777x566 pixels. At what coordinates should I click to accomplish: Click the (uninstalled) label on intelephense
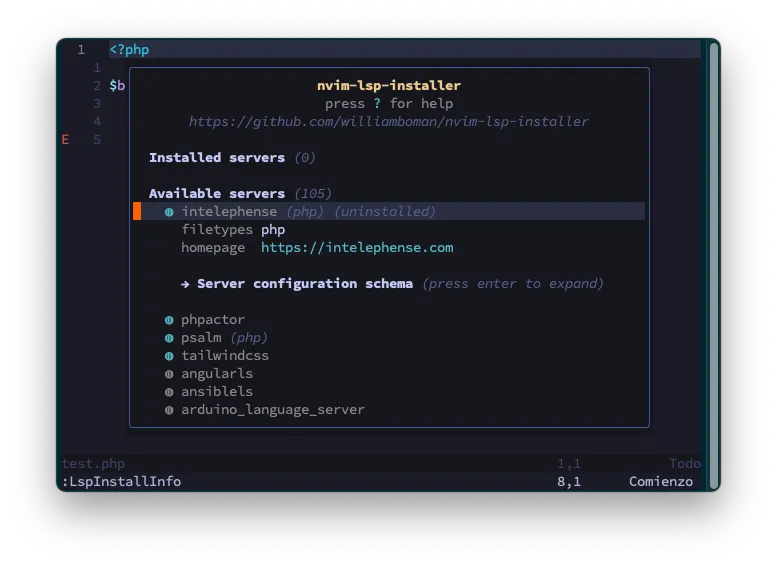(x=385, y=212)
